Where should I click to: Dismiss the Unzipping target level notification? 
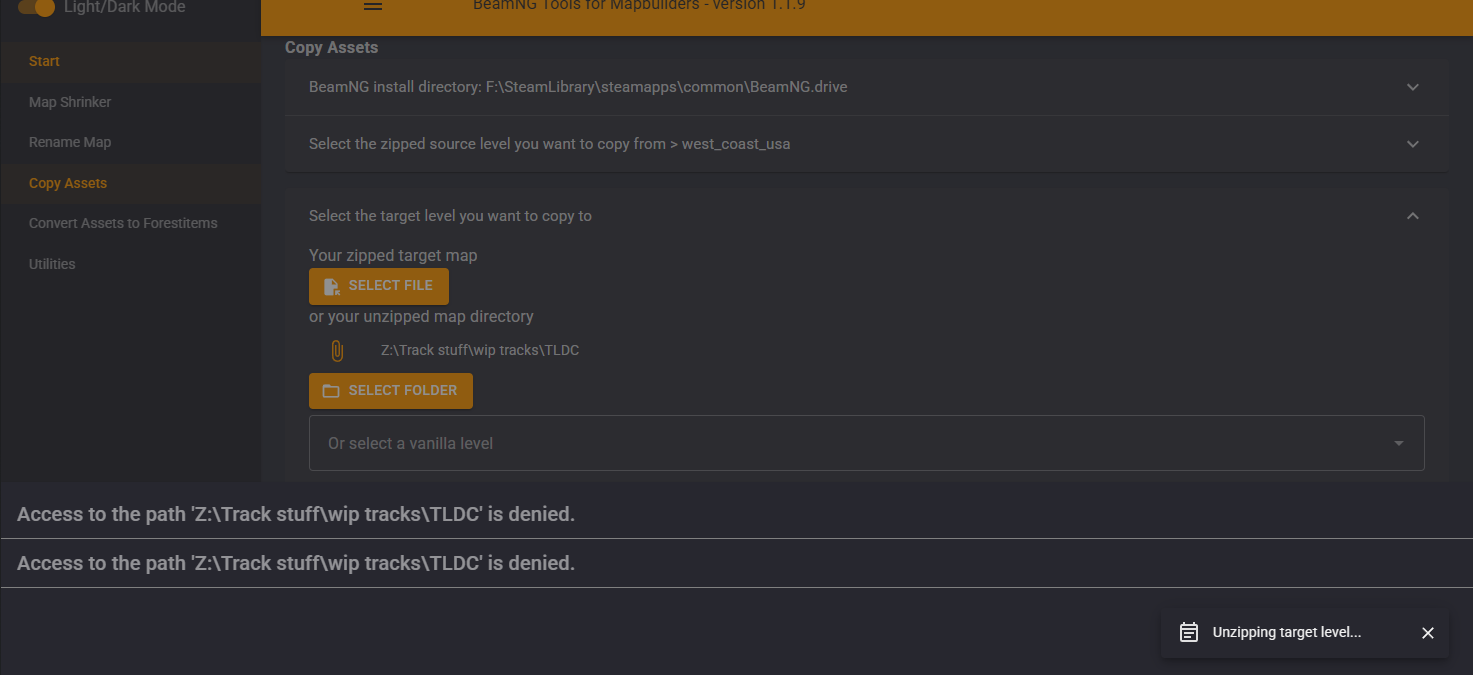click(x=1428, y=633)
